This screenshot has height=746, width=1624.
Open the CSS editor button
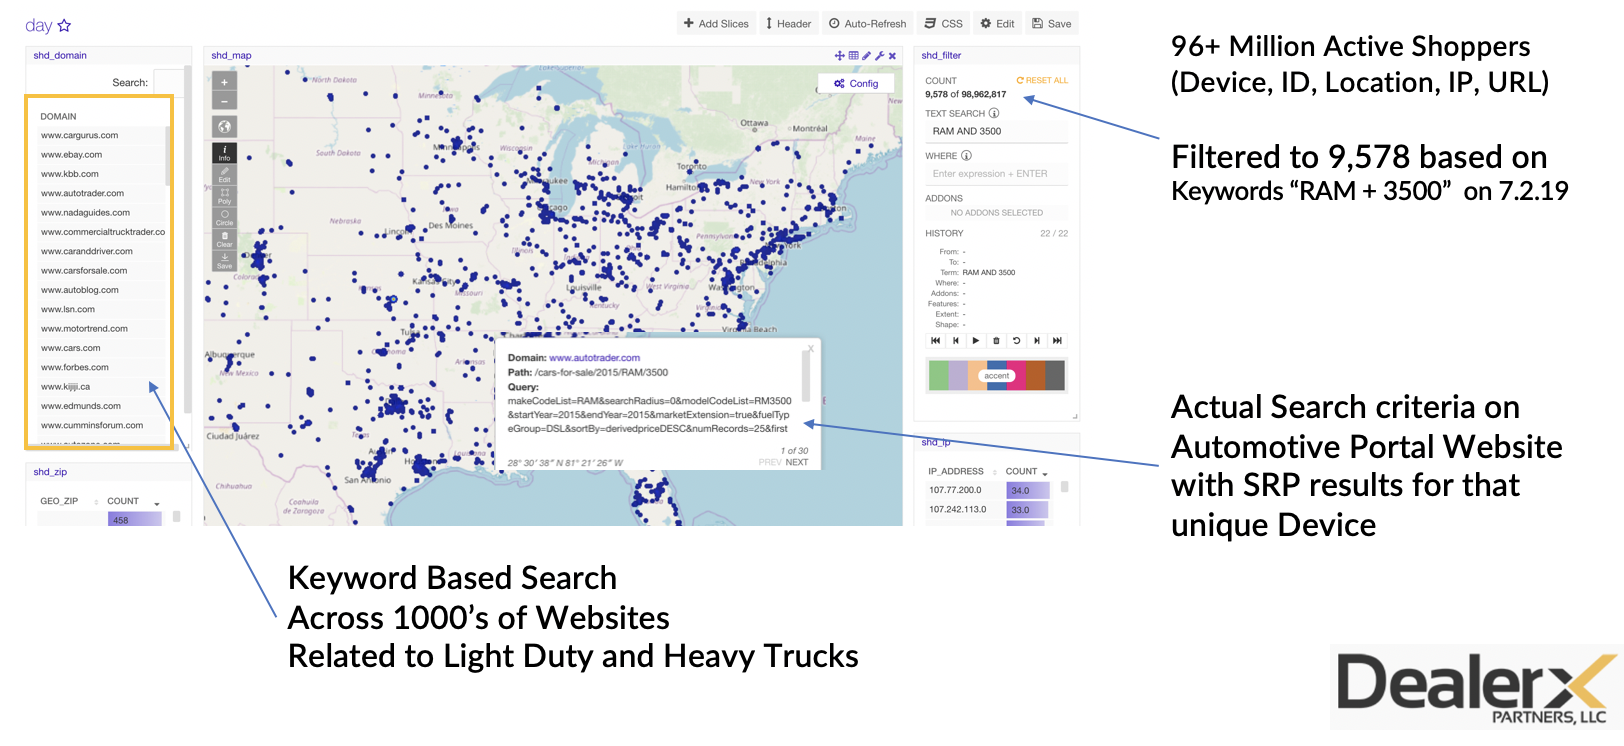click(x=944, y=24)
